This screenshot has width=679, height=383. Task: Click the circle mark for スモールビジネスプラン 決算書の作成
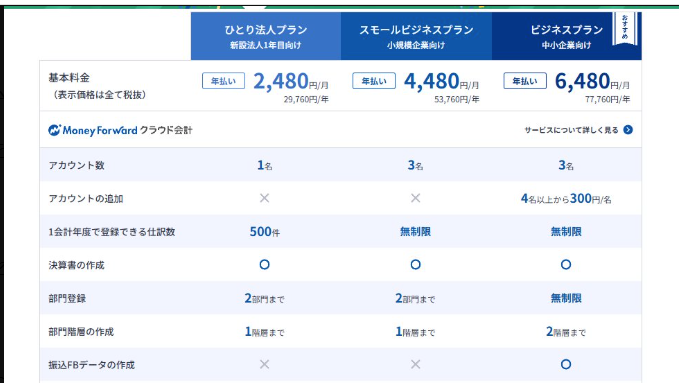click(415, 264)
